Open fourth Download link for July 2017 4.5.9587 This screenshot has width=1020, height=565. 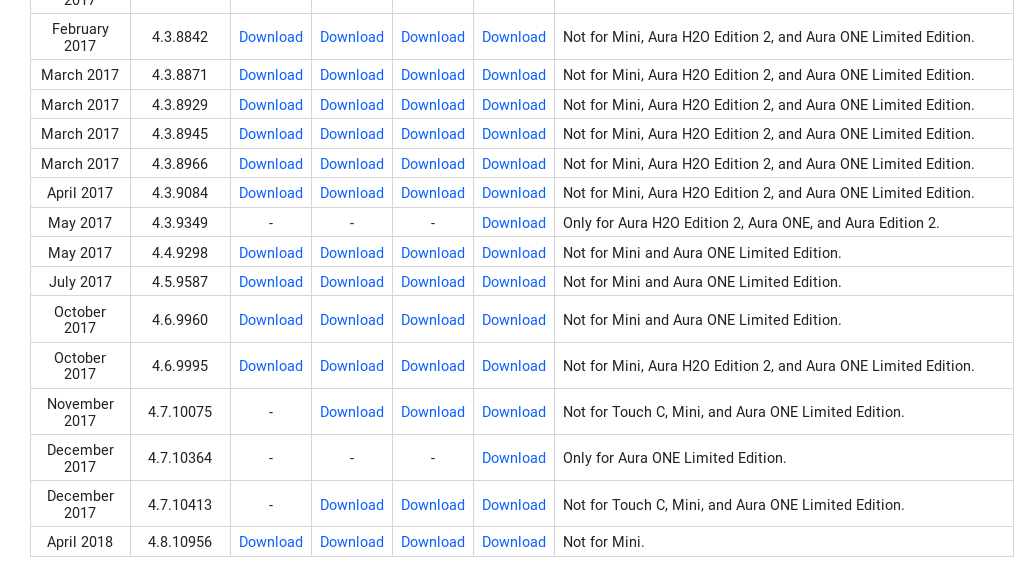pos(514,282)
